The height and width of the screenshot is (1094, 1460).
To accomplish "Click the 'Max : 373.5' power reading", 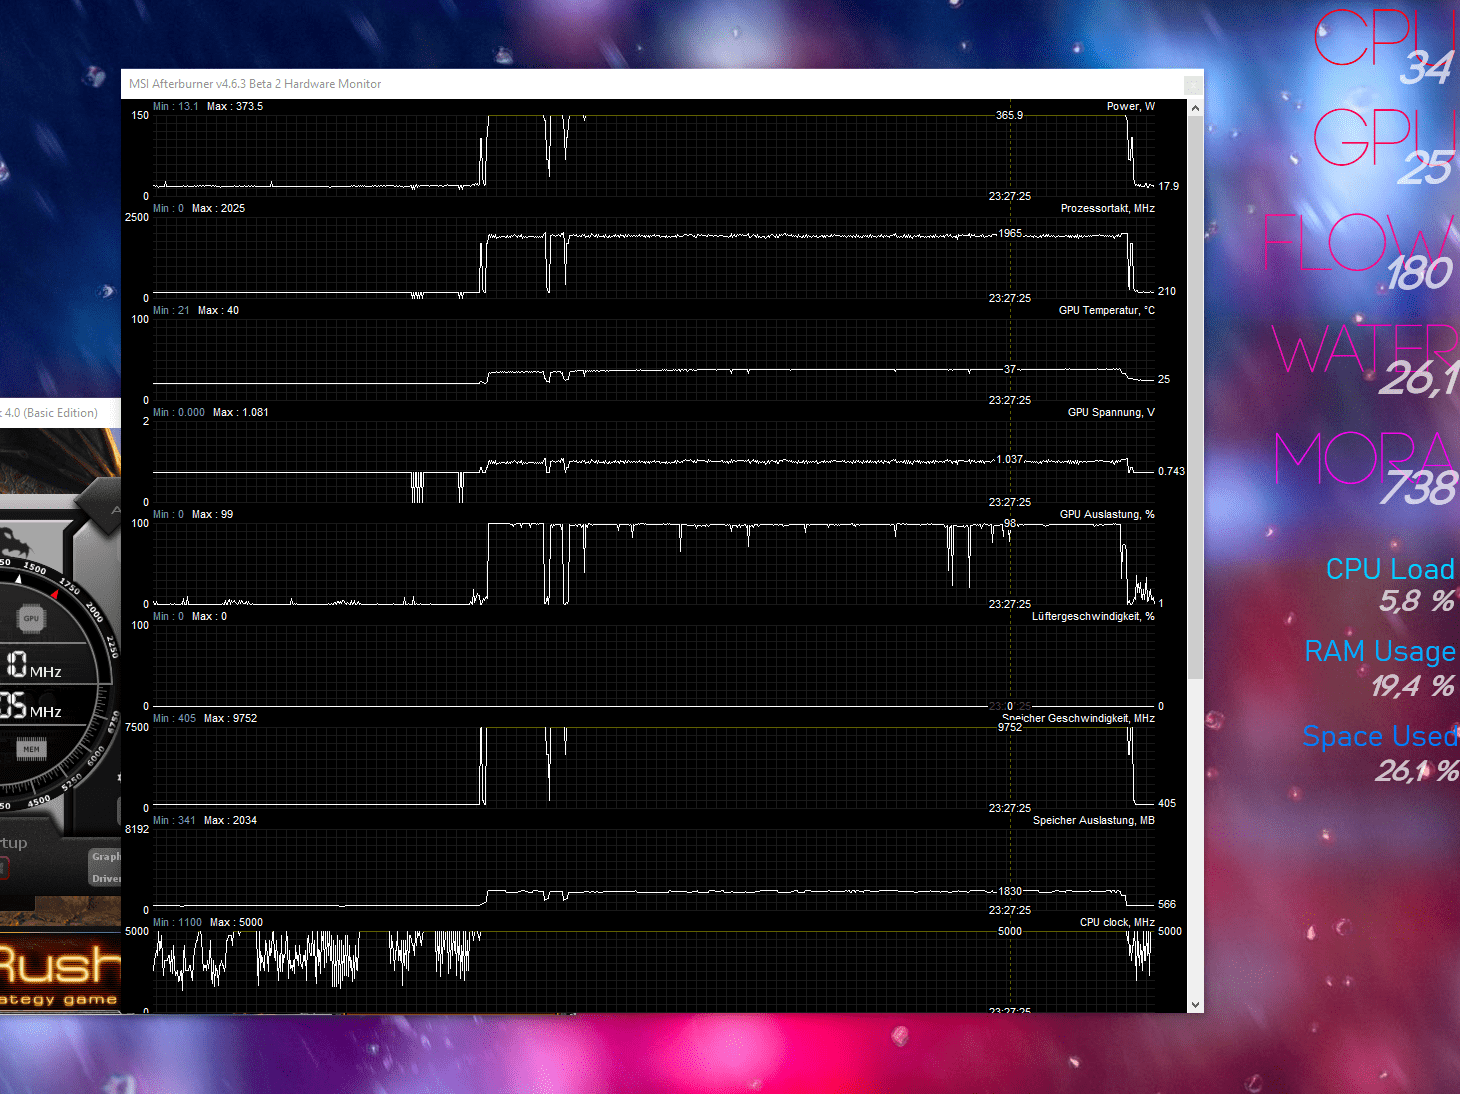I will click(x=235, y=106).
